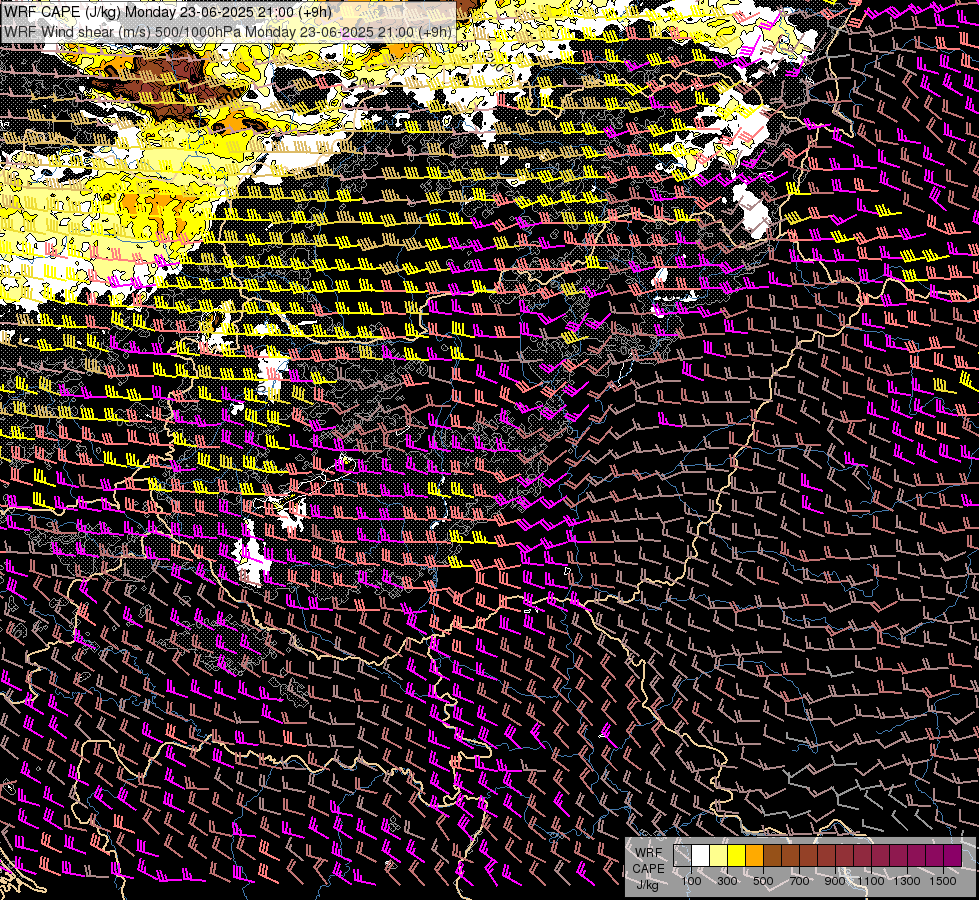Click the 1300 legend tick label
The height and width of the screenshot is (900, 979).
coord(907,881)
